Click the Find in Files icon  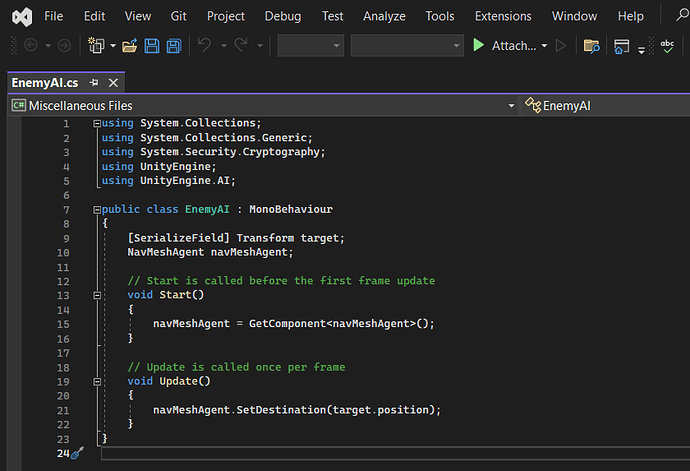tap(592, 46)
